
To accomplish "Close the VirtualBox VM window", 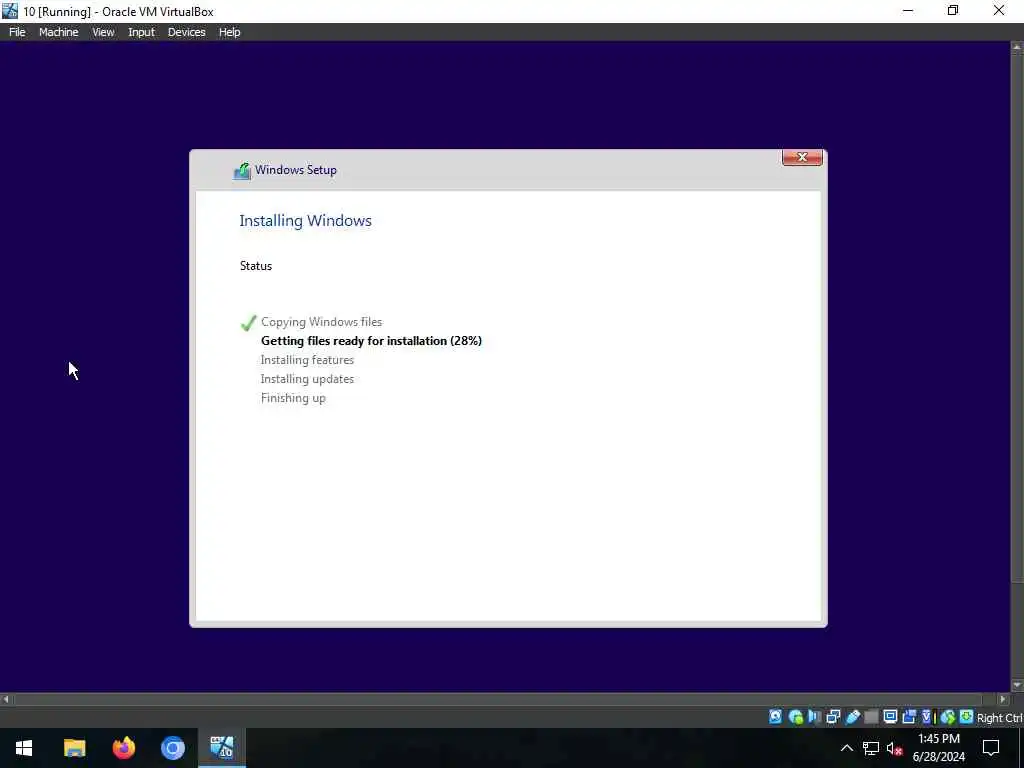I will pos(999,11).
